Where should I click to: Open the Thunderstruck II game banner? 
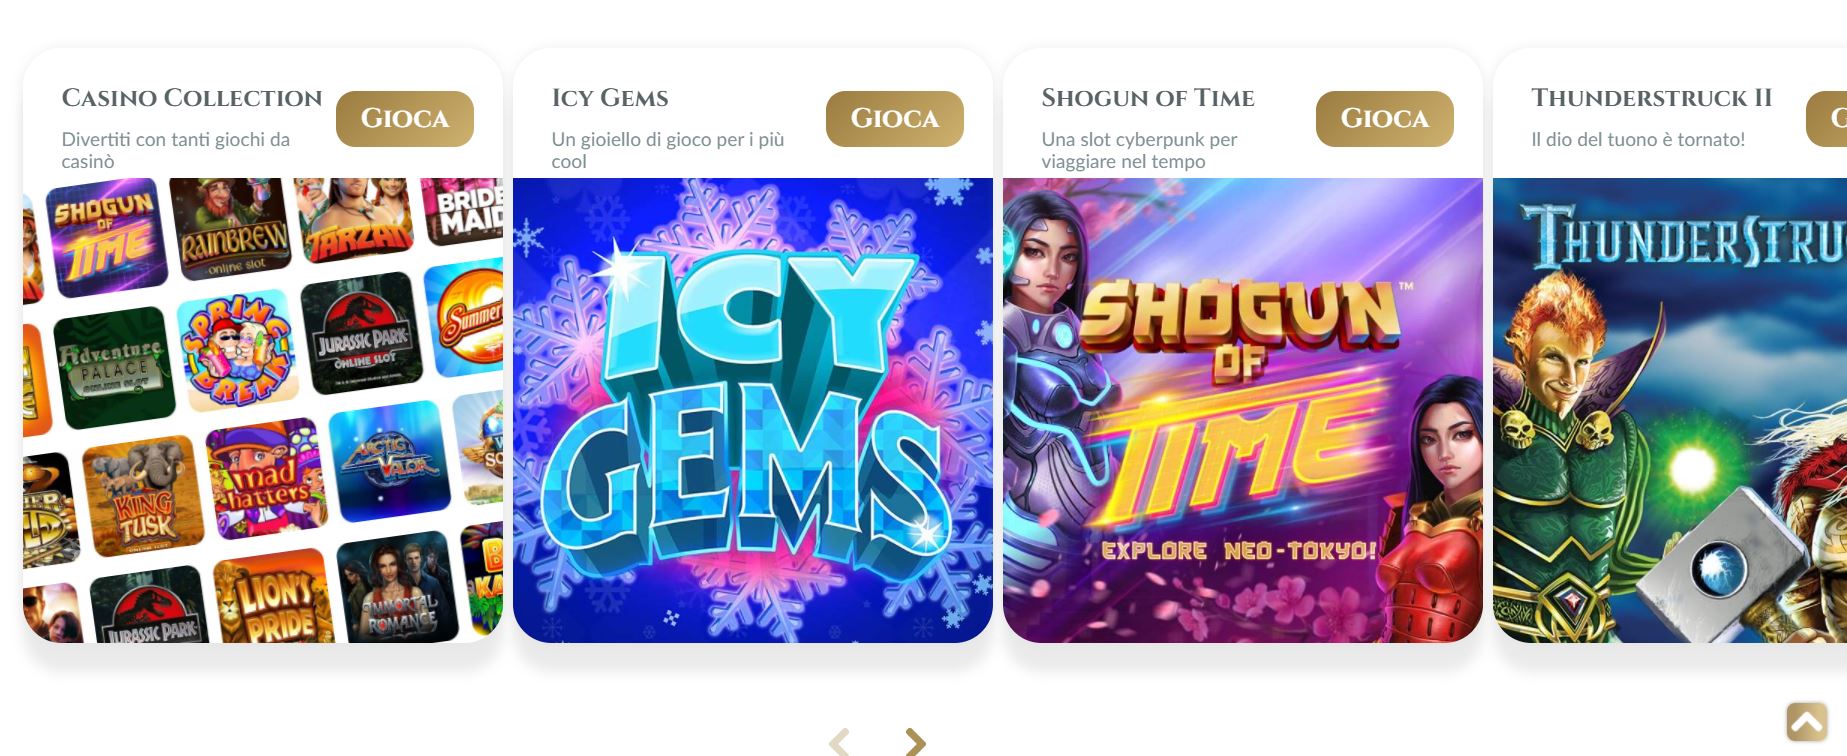pyautogui.click(x=1669, y=410)
